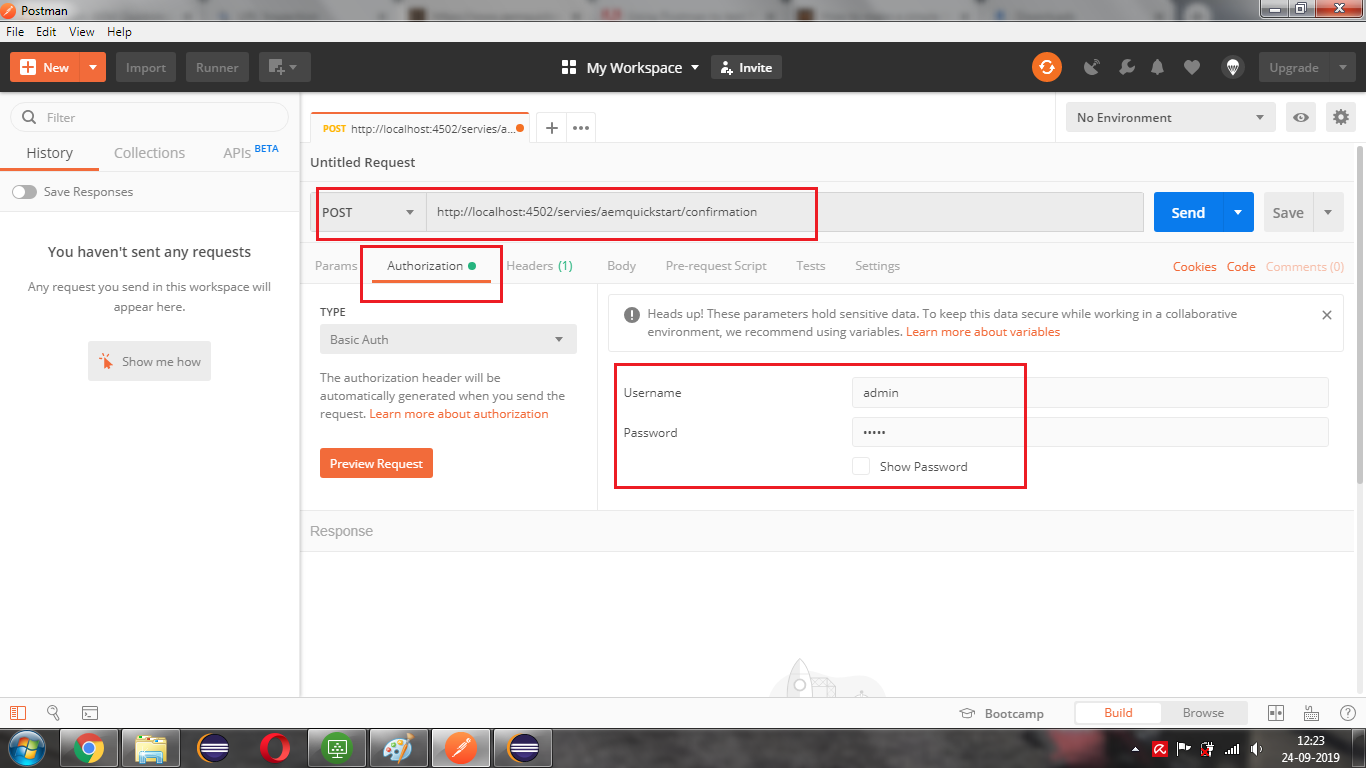This screenshot has height=768, width=1366.
Task: Open the request Settings tab
Action: click(877, 266)
